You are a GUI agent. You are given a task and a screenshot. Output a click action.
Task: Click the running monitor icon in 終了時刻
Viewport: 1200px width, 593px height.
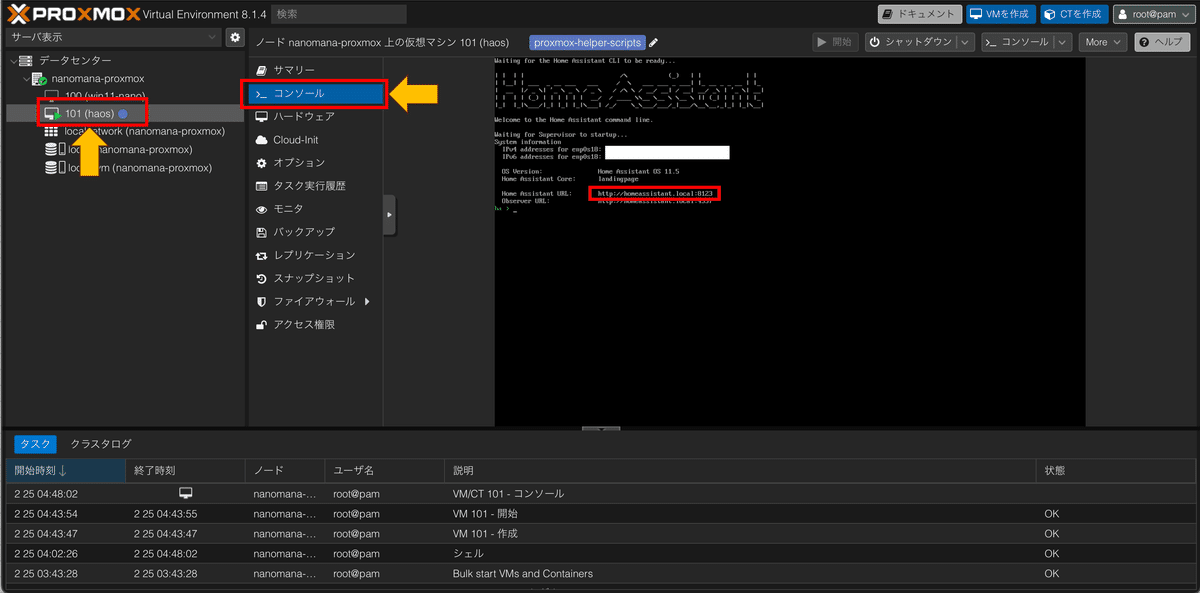pos(185,493)
